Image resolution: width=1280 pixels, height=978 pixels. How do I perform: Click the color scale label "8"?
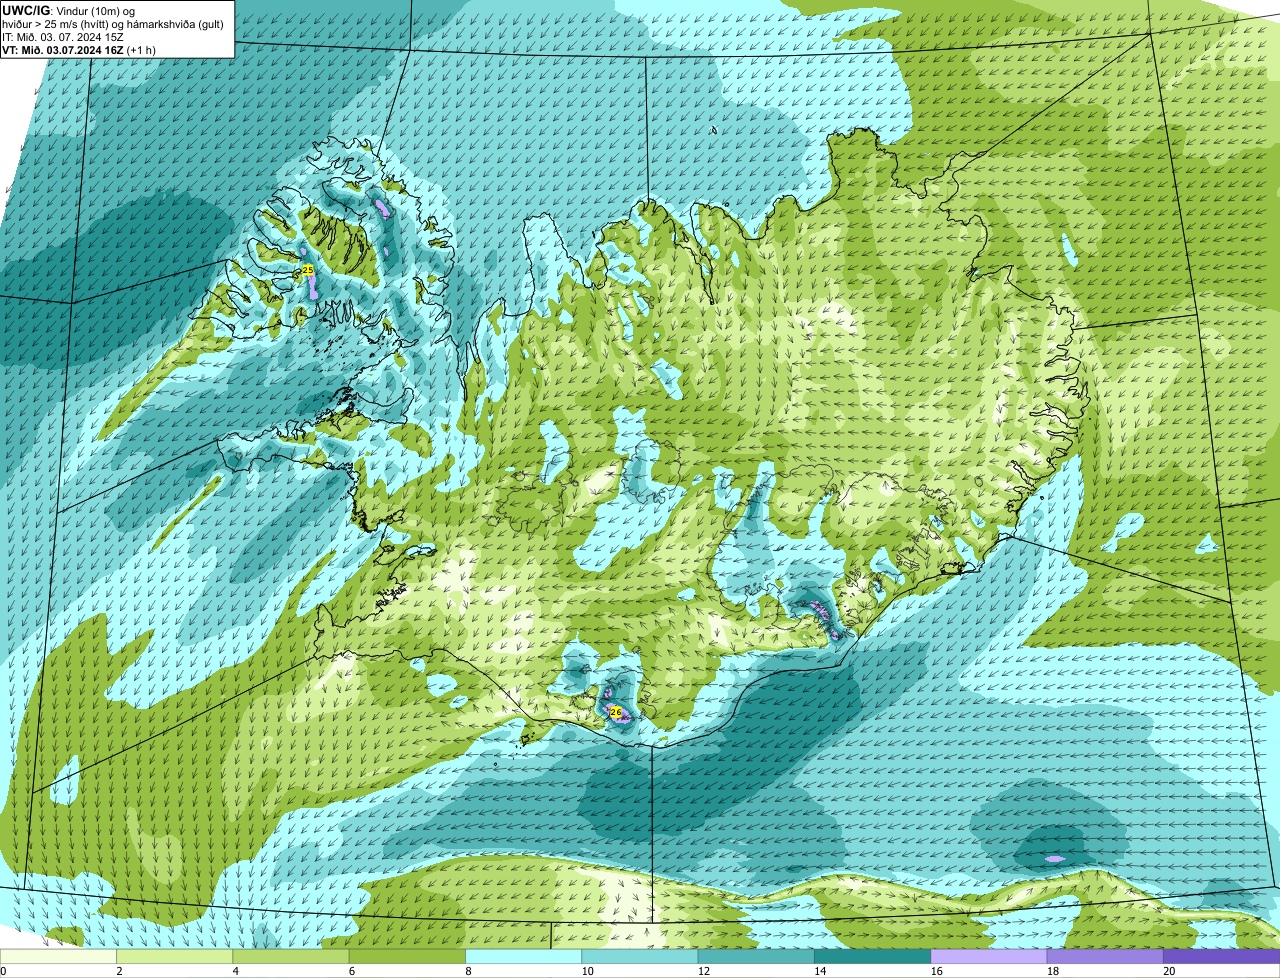click(x=467, y=971)
